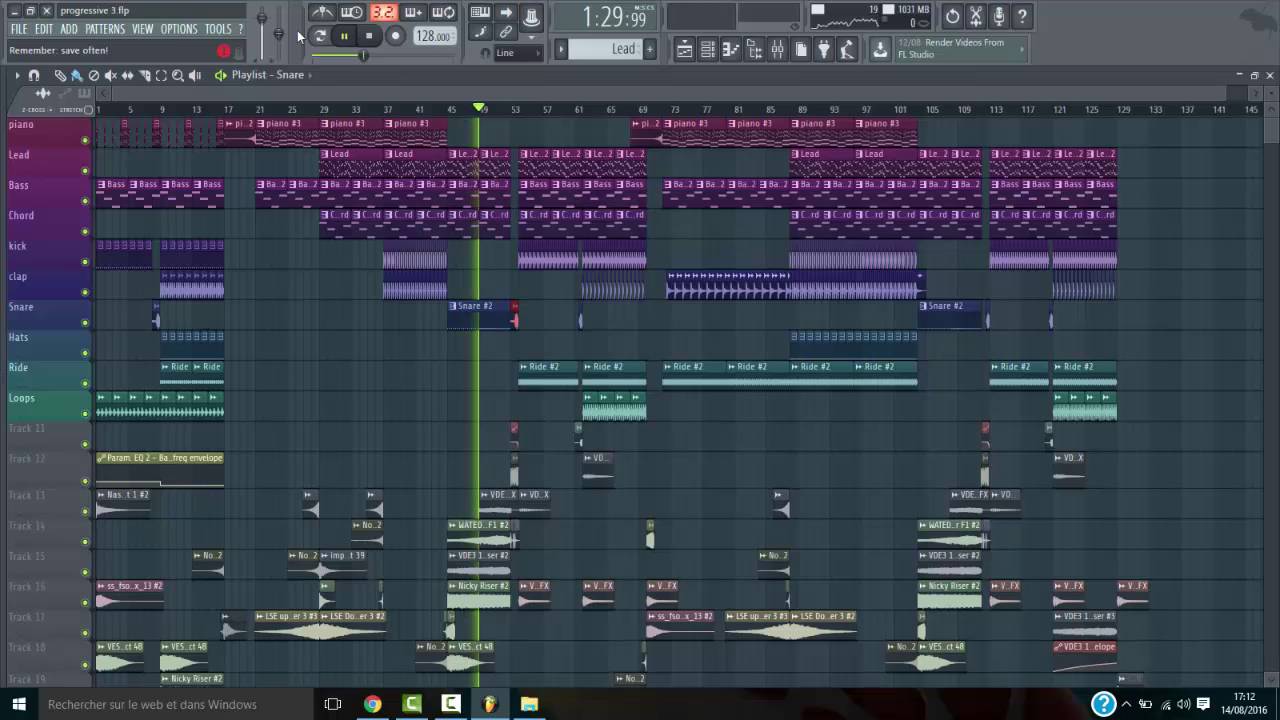This screenshot has height=720, width=1280.
Task: Open the ADD menu
Action: [x=69, y=29]
